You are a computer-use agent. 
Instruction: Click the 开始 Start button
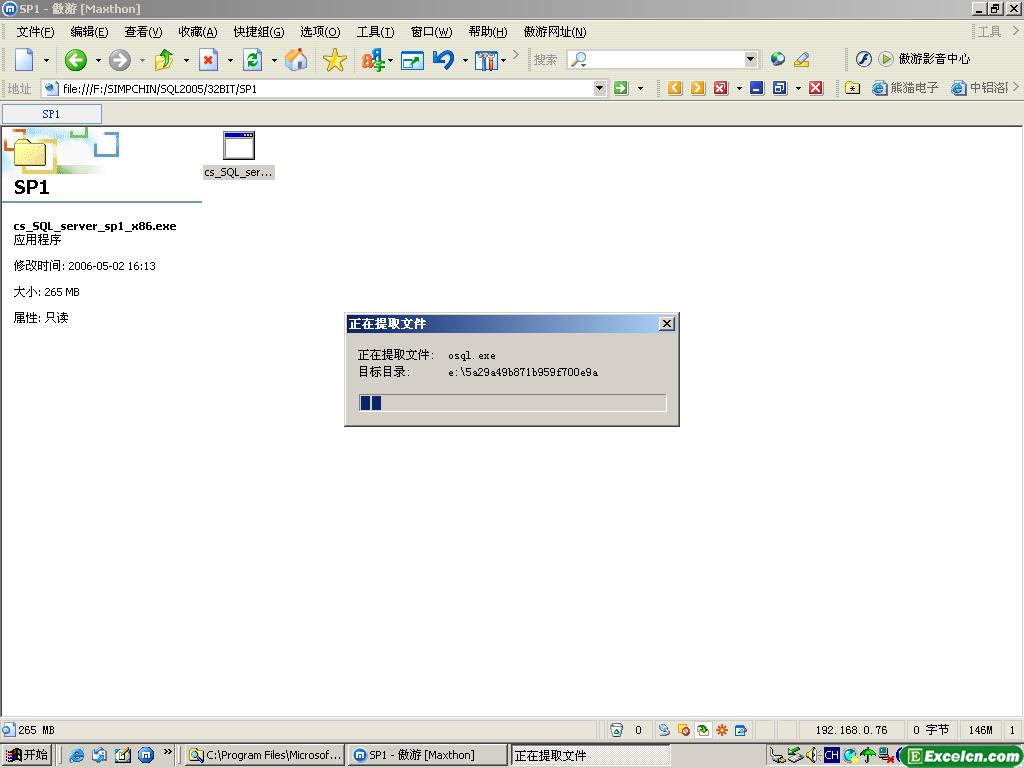(27, 755)
